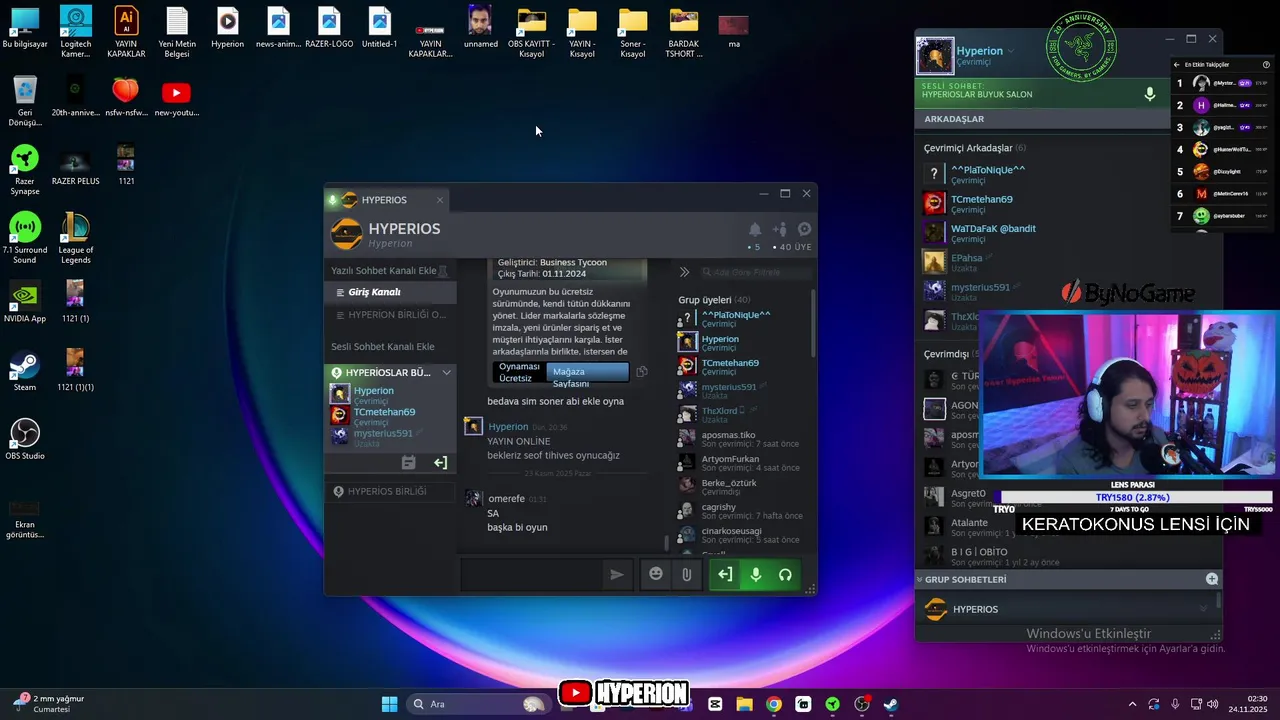Screen dimensions: 1280x720
Task: Click OBS icon in taskbar
Action: pos(861,704)
